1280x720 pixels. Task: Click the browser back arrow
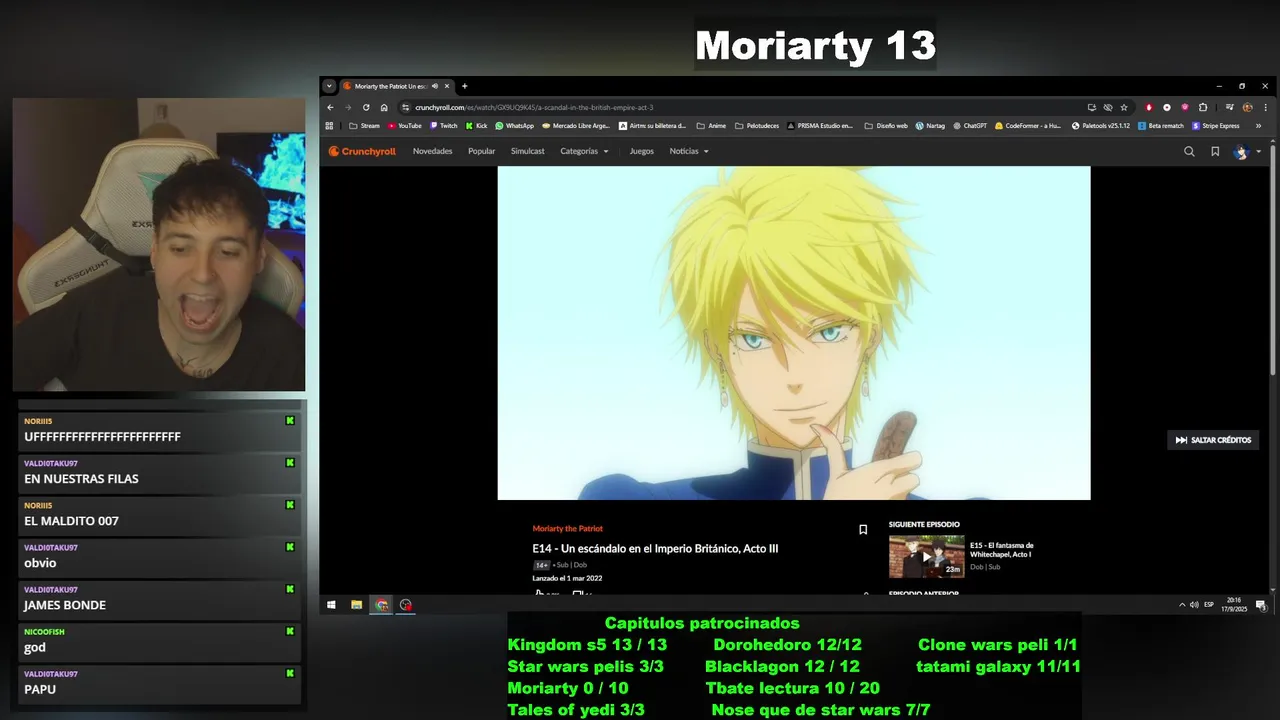330,107
